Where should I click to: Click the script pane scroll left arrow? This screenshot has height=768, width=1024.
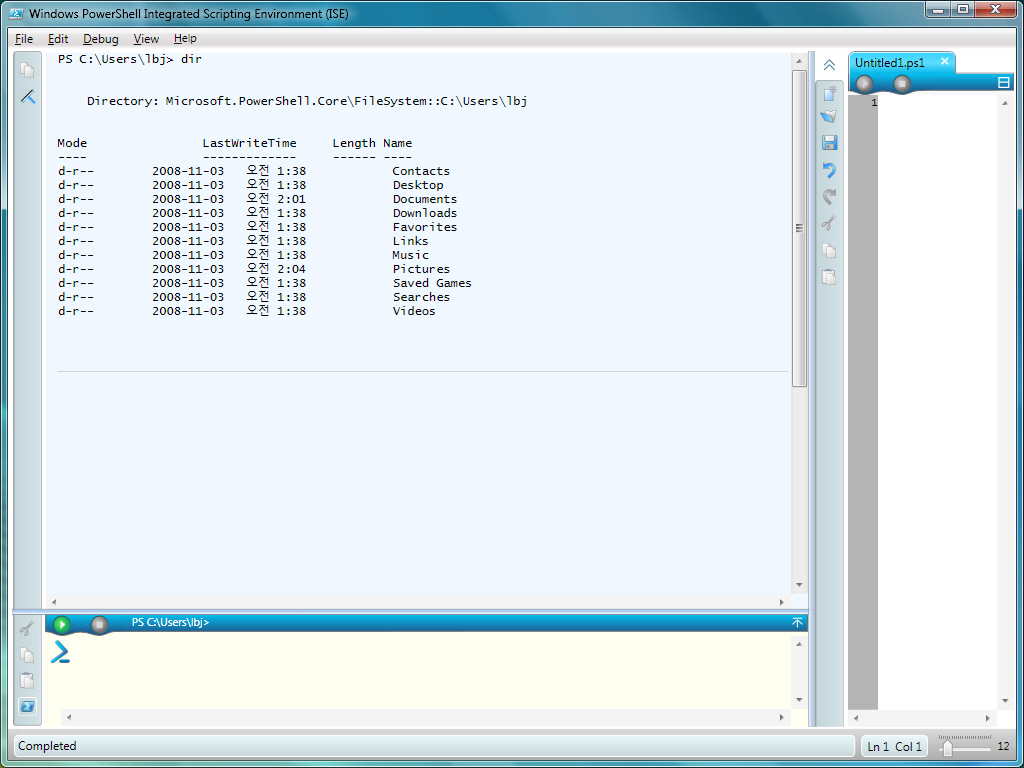coord(857,718)
